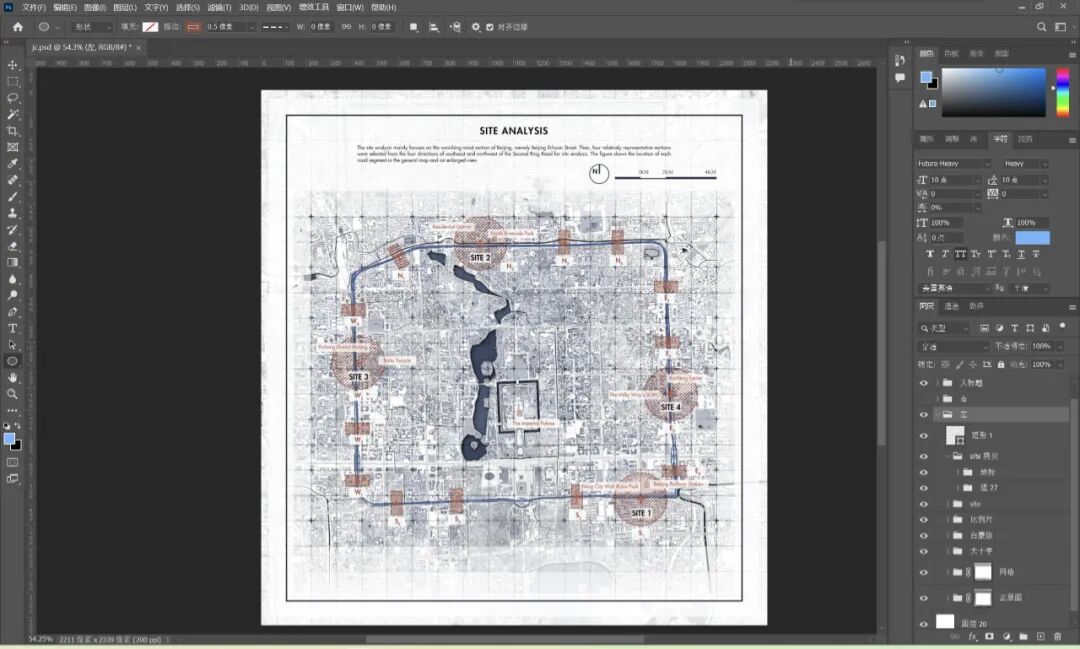Viewport: 1080px width, 649px height.
Task: Select the Blur tool
Action: click(x=12, y=279)
